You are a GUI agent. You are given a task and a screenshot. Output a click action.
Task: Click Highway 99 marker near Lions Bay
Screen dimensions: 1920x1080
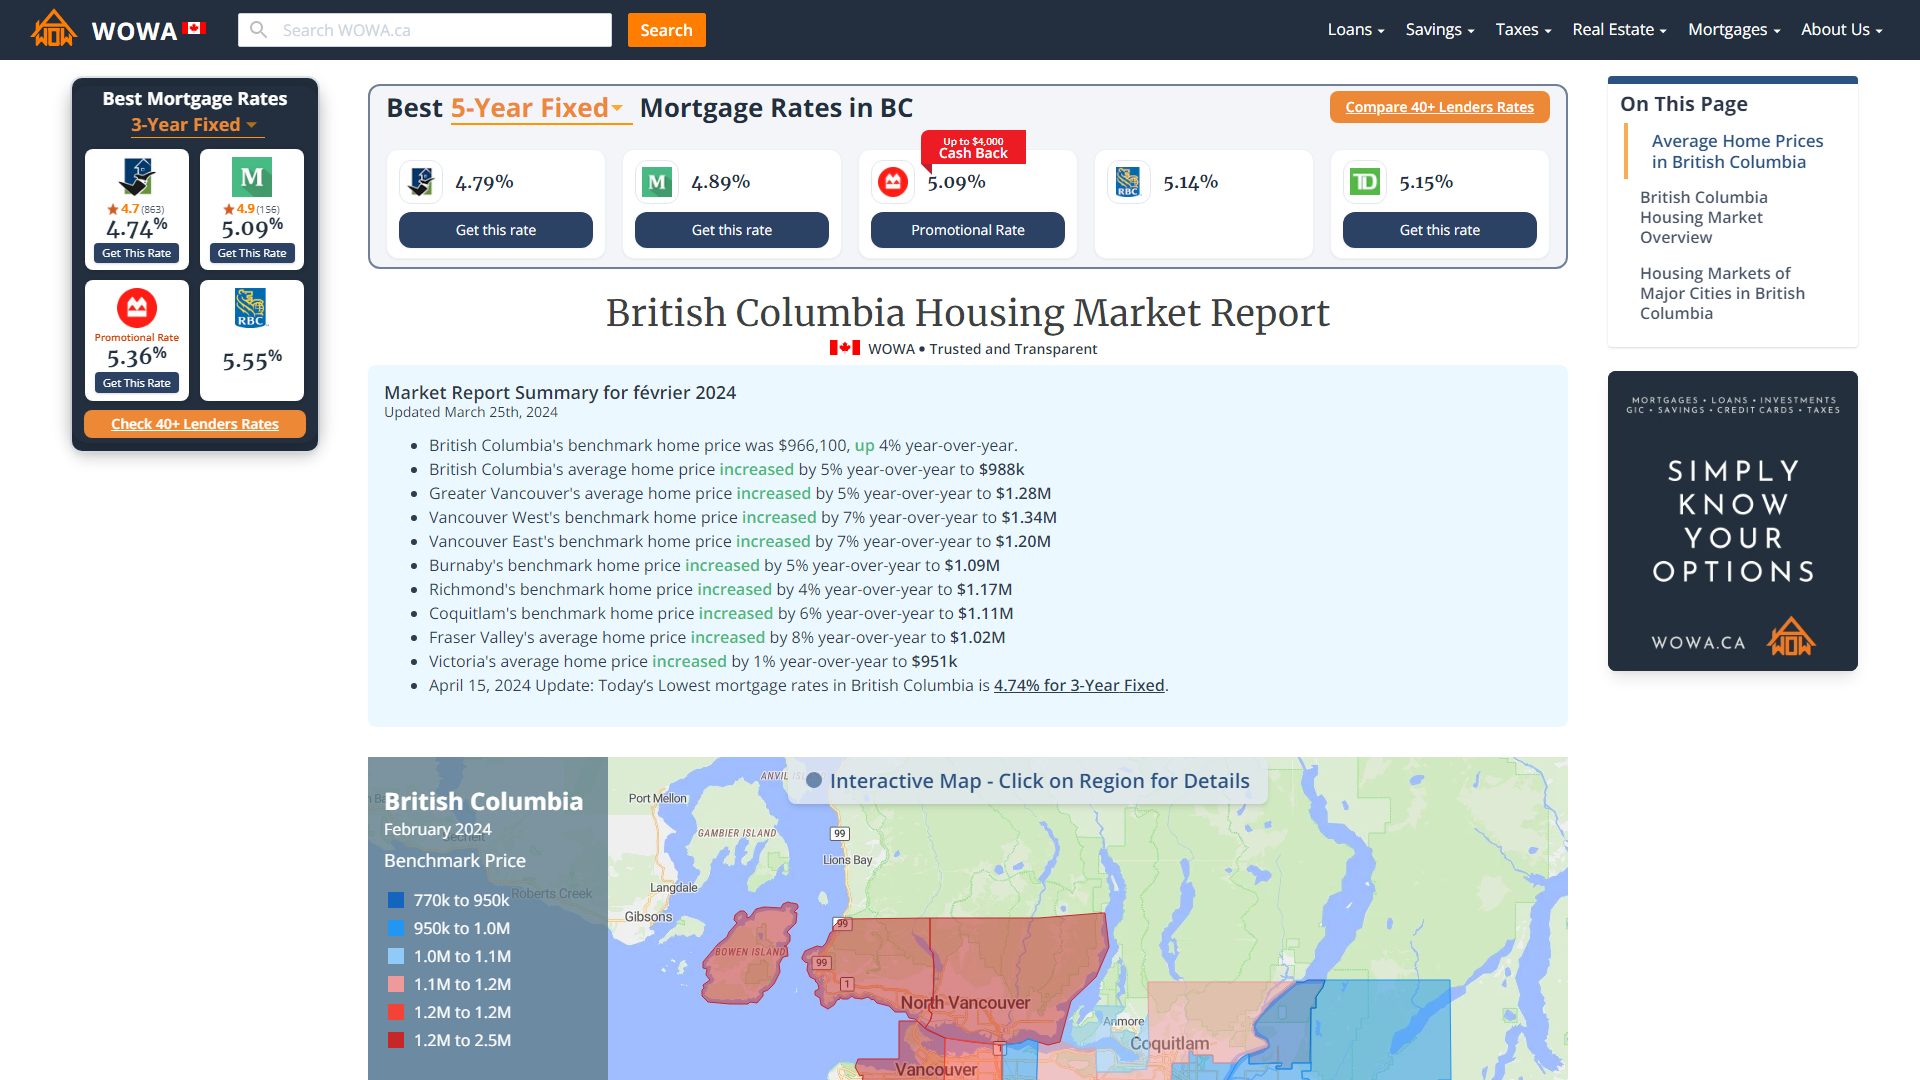point(840,833)
